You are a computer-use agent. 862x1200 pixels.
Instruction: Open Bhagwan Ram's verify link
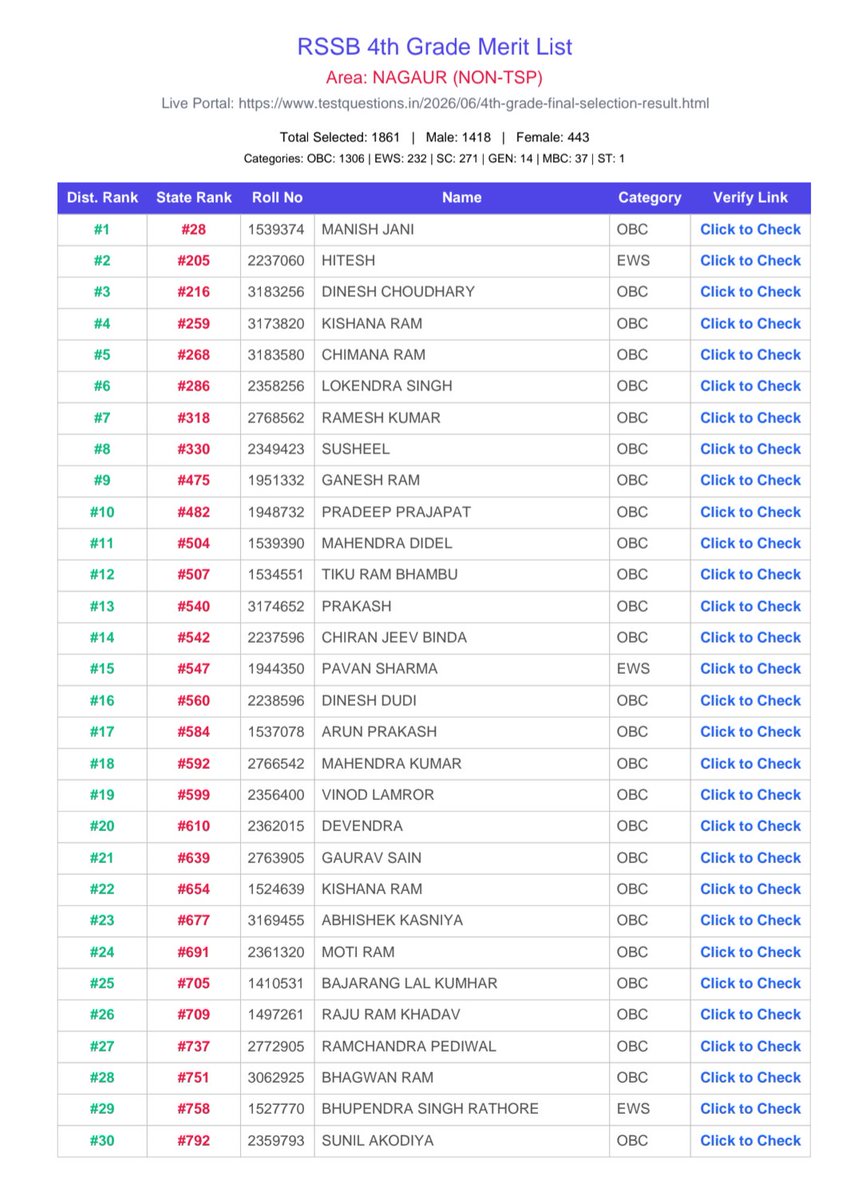pos(750,1077)
